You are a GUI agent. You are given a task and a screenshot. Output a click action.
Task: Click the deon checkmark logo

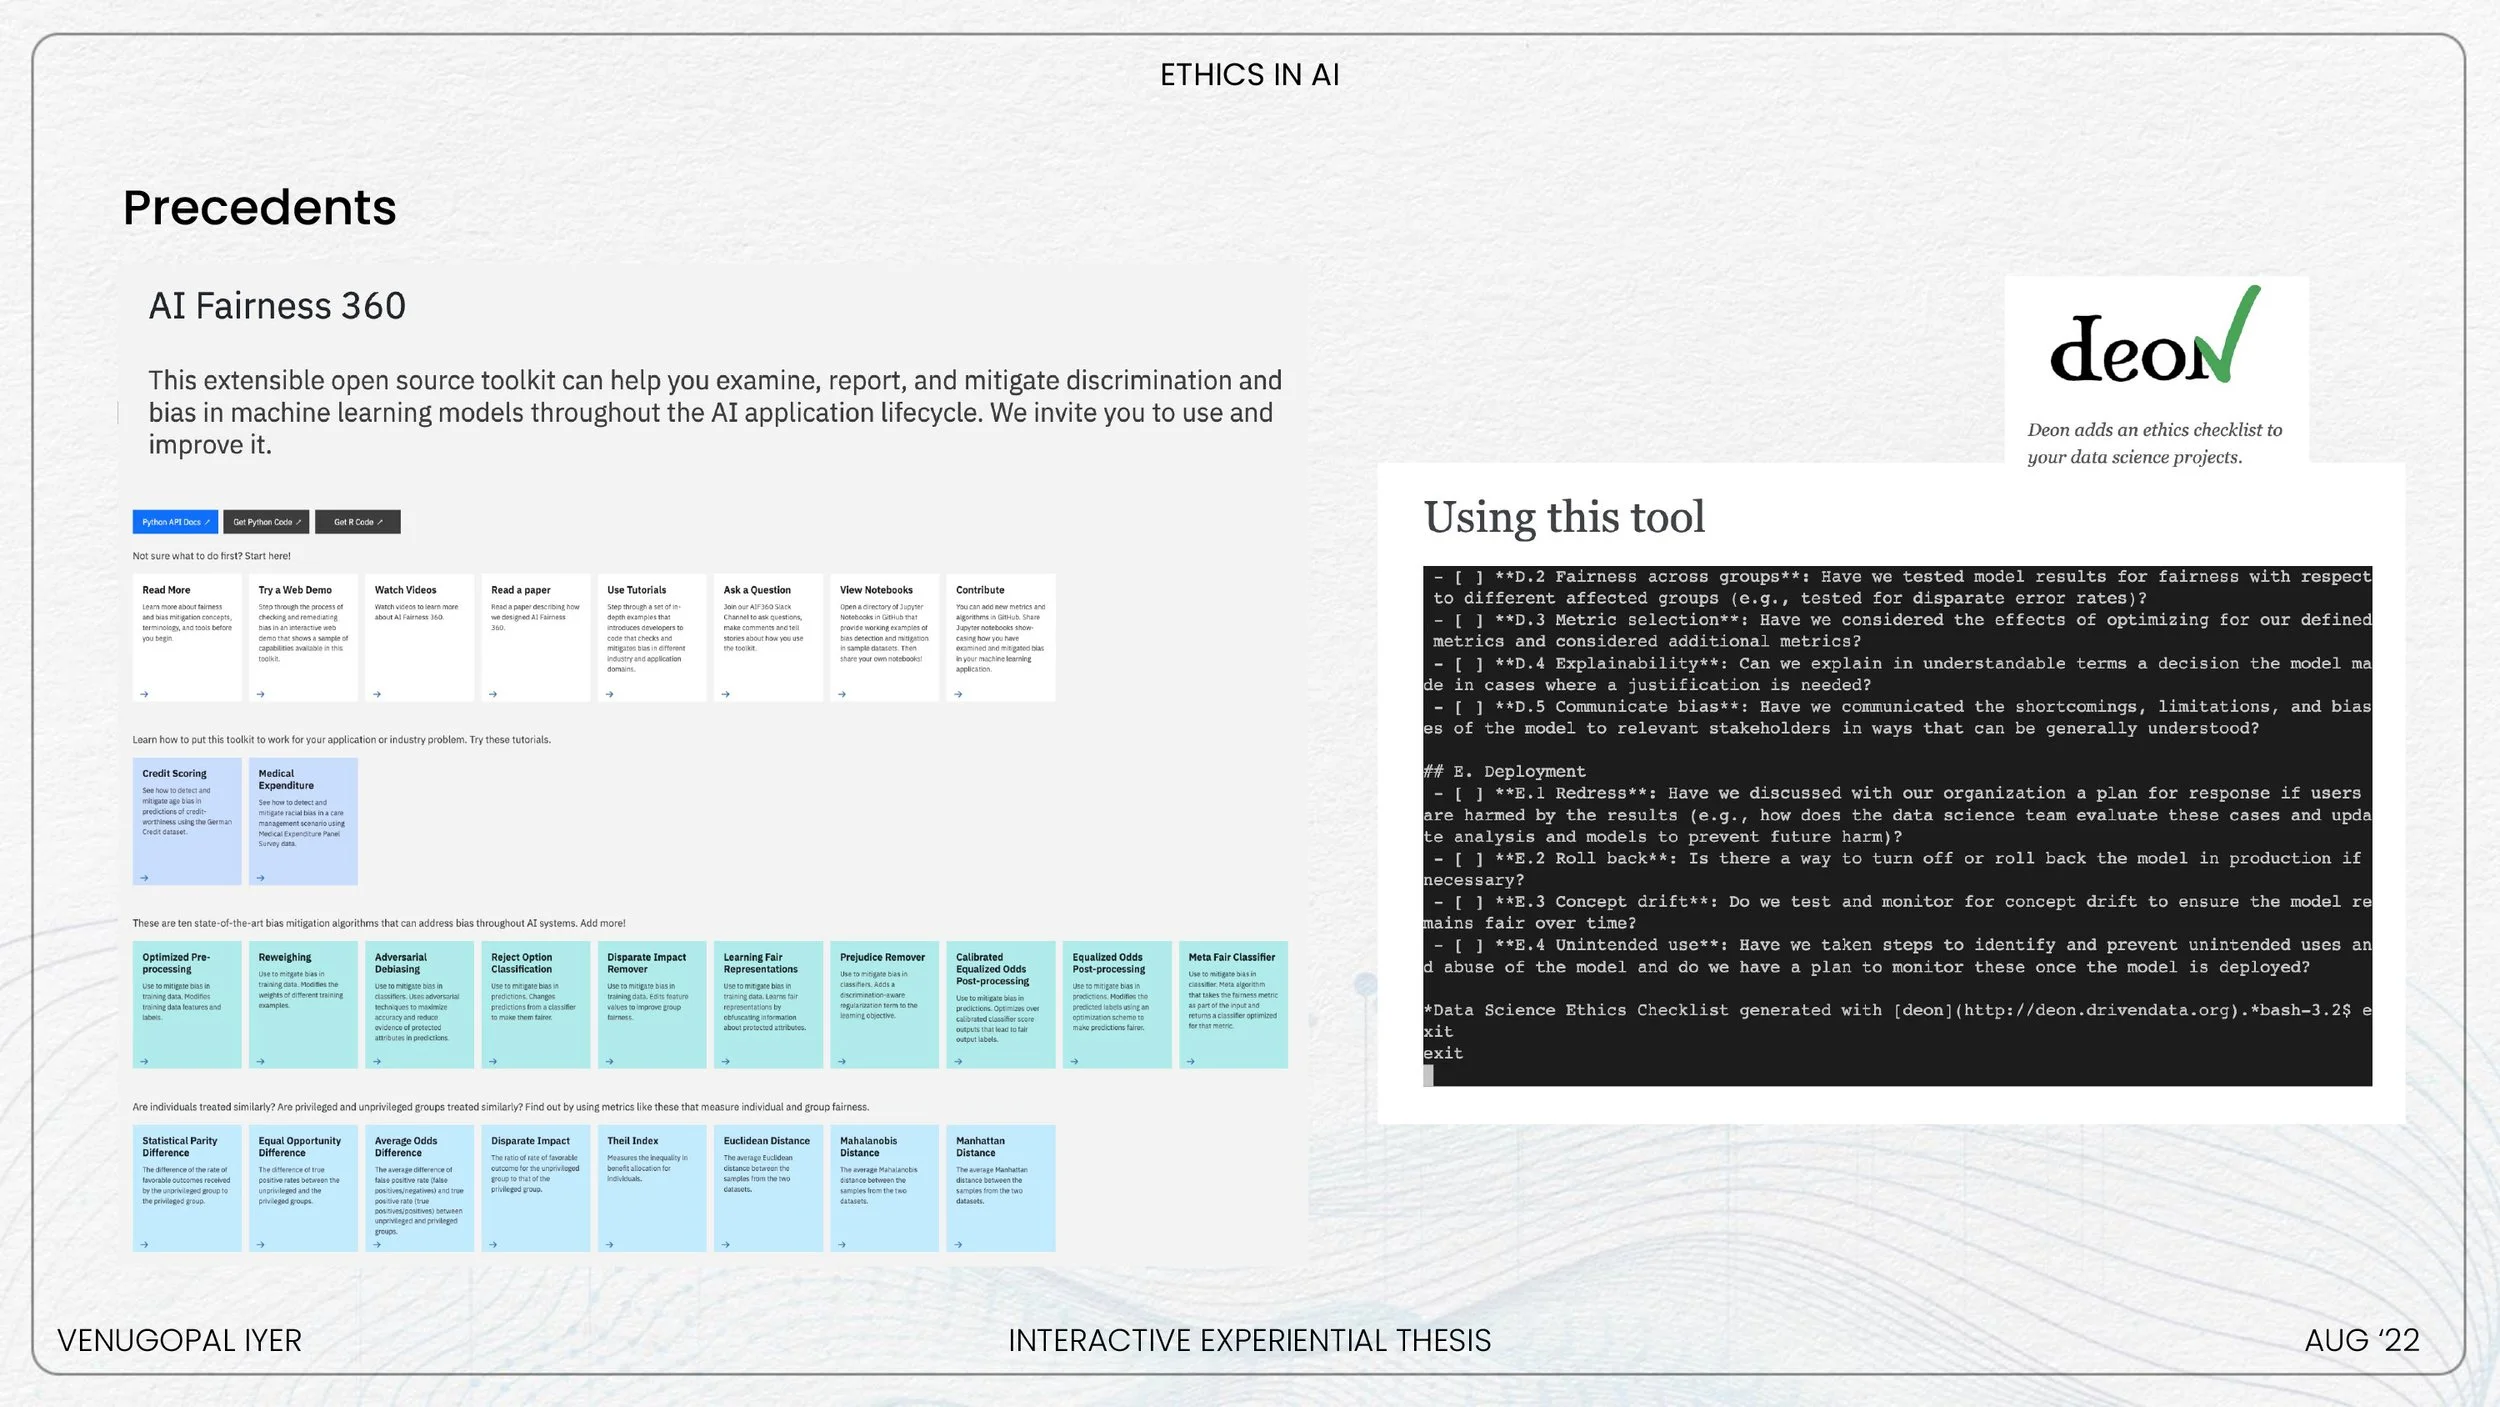[x=2154, y=340]
